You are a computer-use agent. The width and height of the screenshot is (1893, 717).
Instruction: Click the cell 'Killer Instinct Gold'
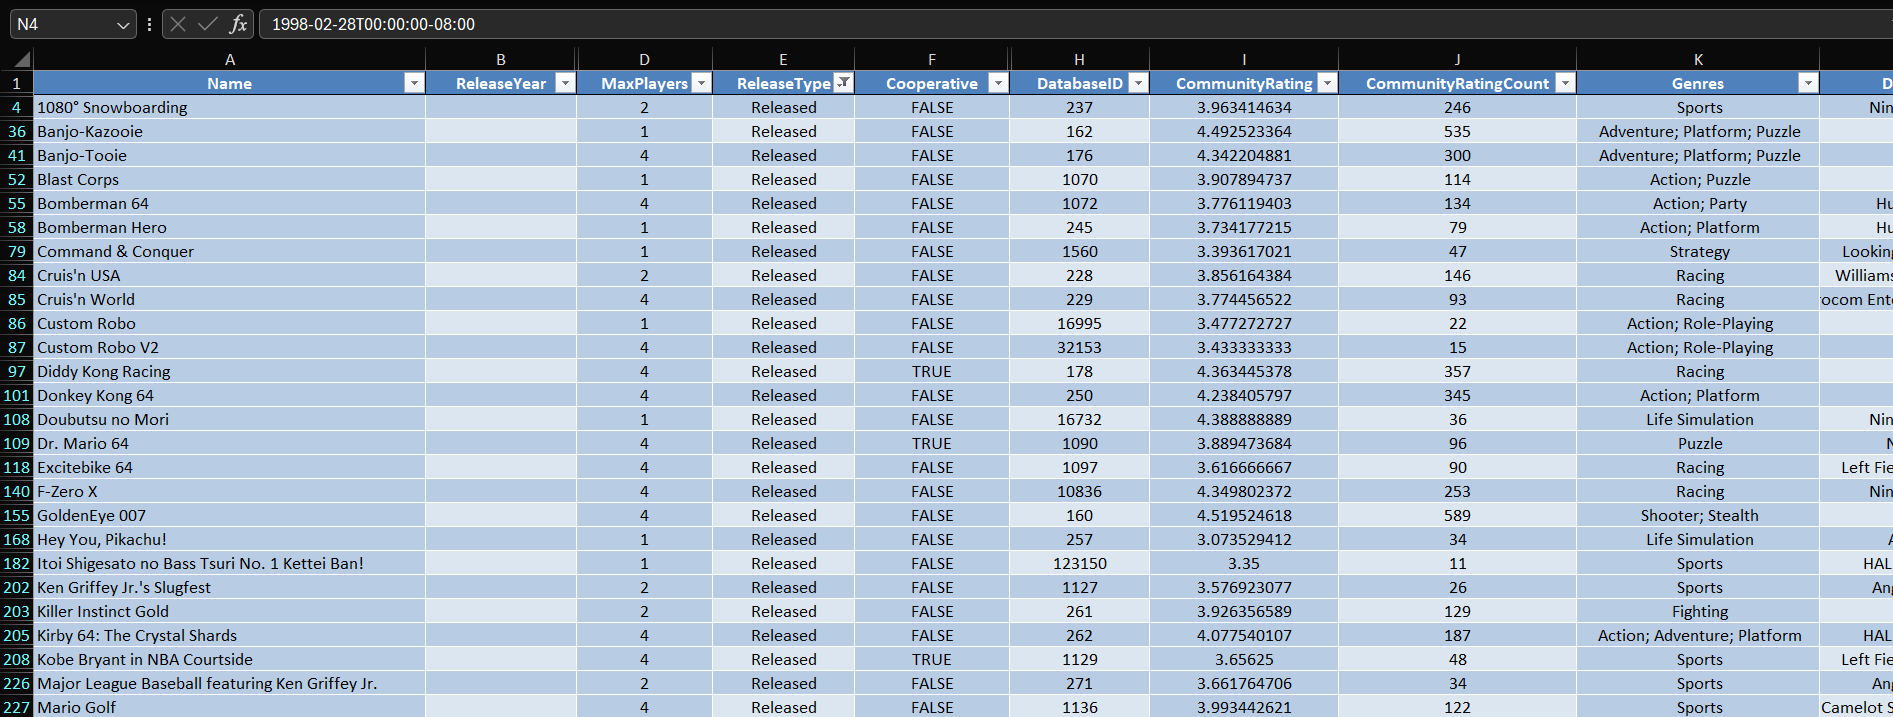(230, 611)
